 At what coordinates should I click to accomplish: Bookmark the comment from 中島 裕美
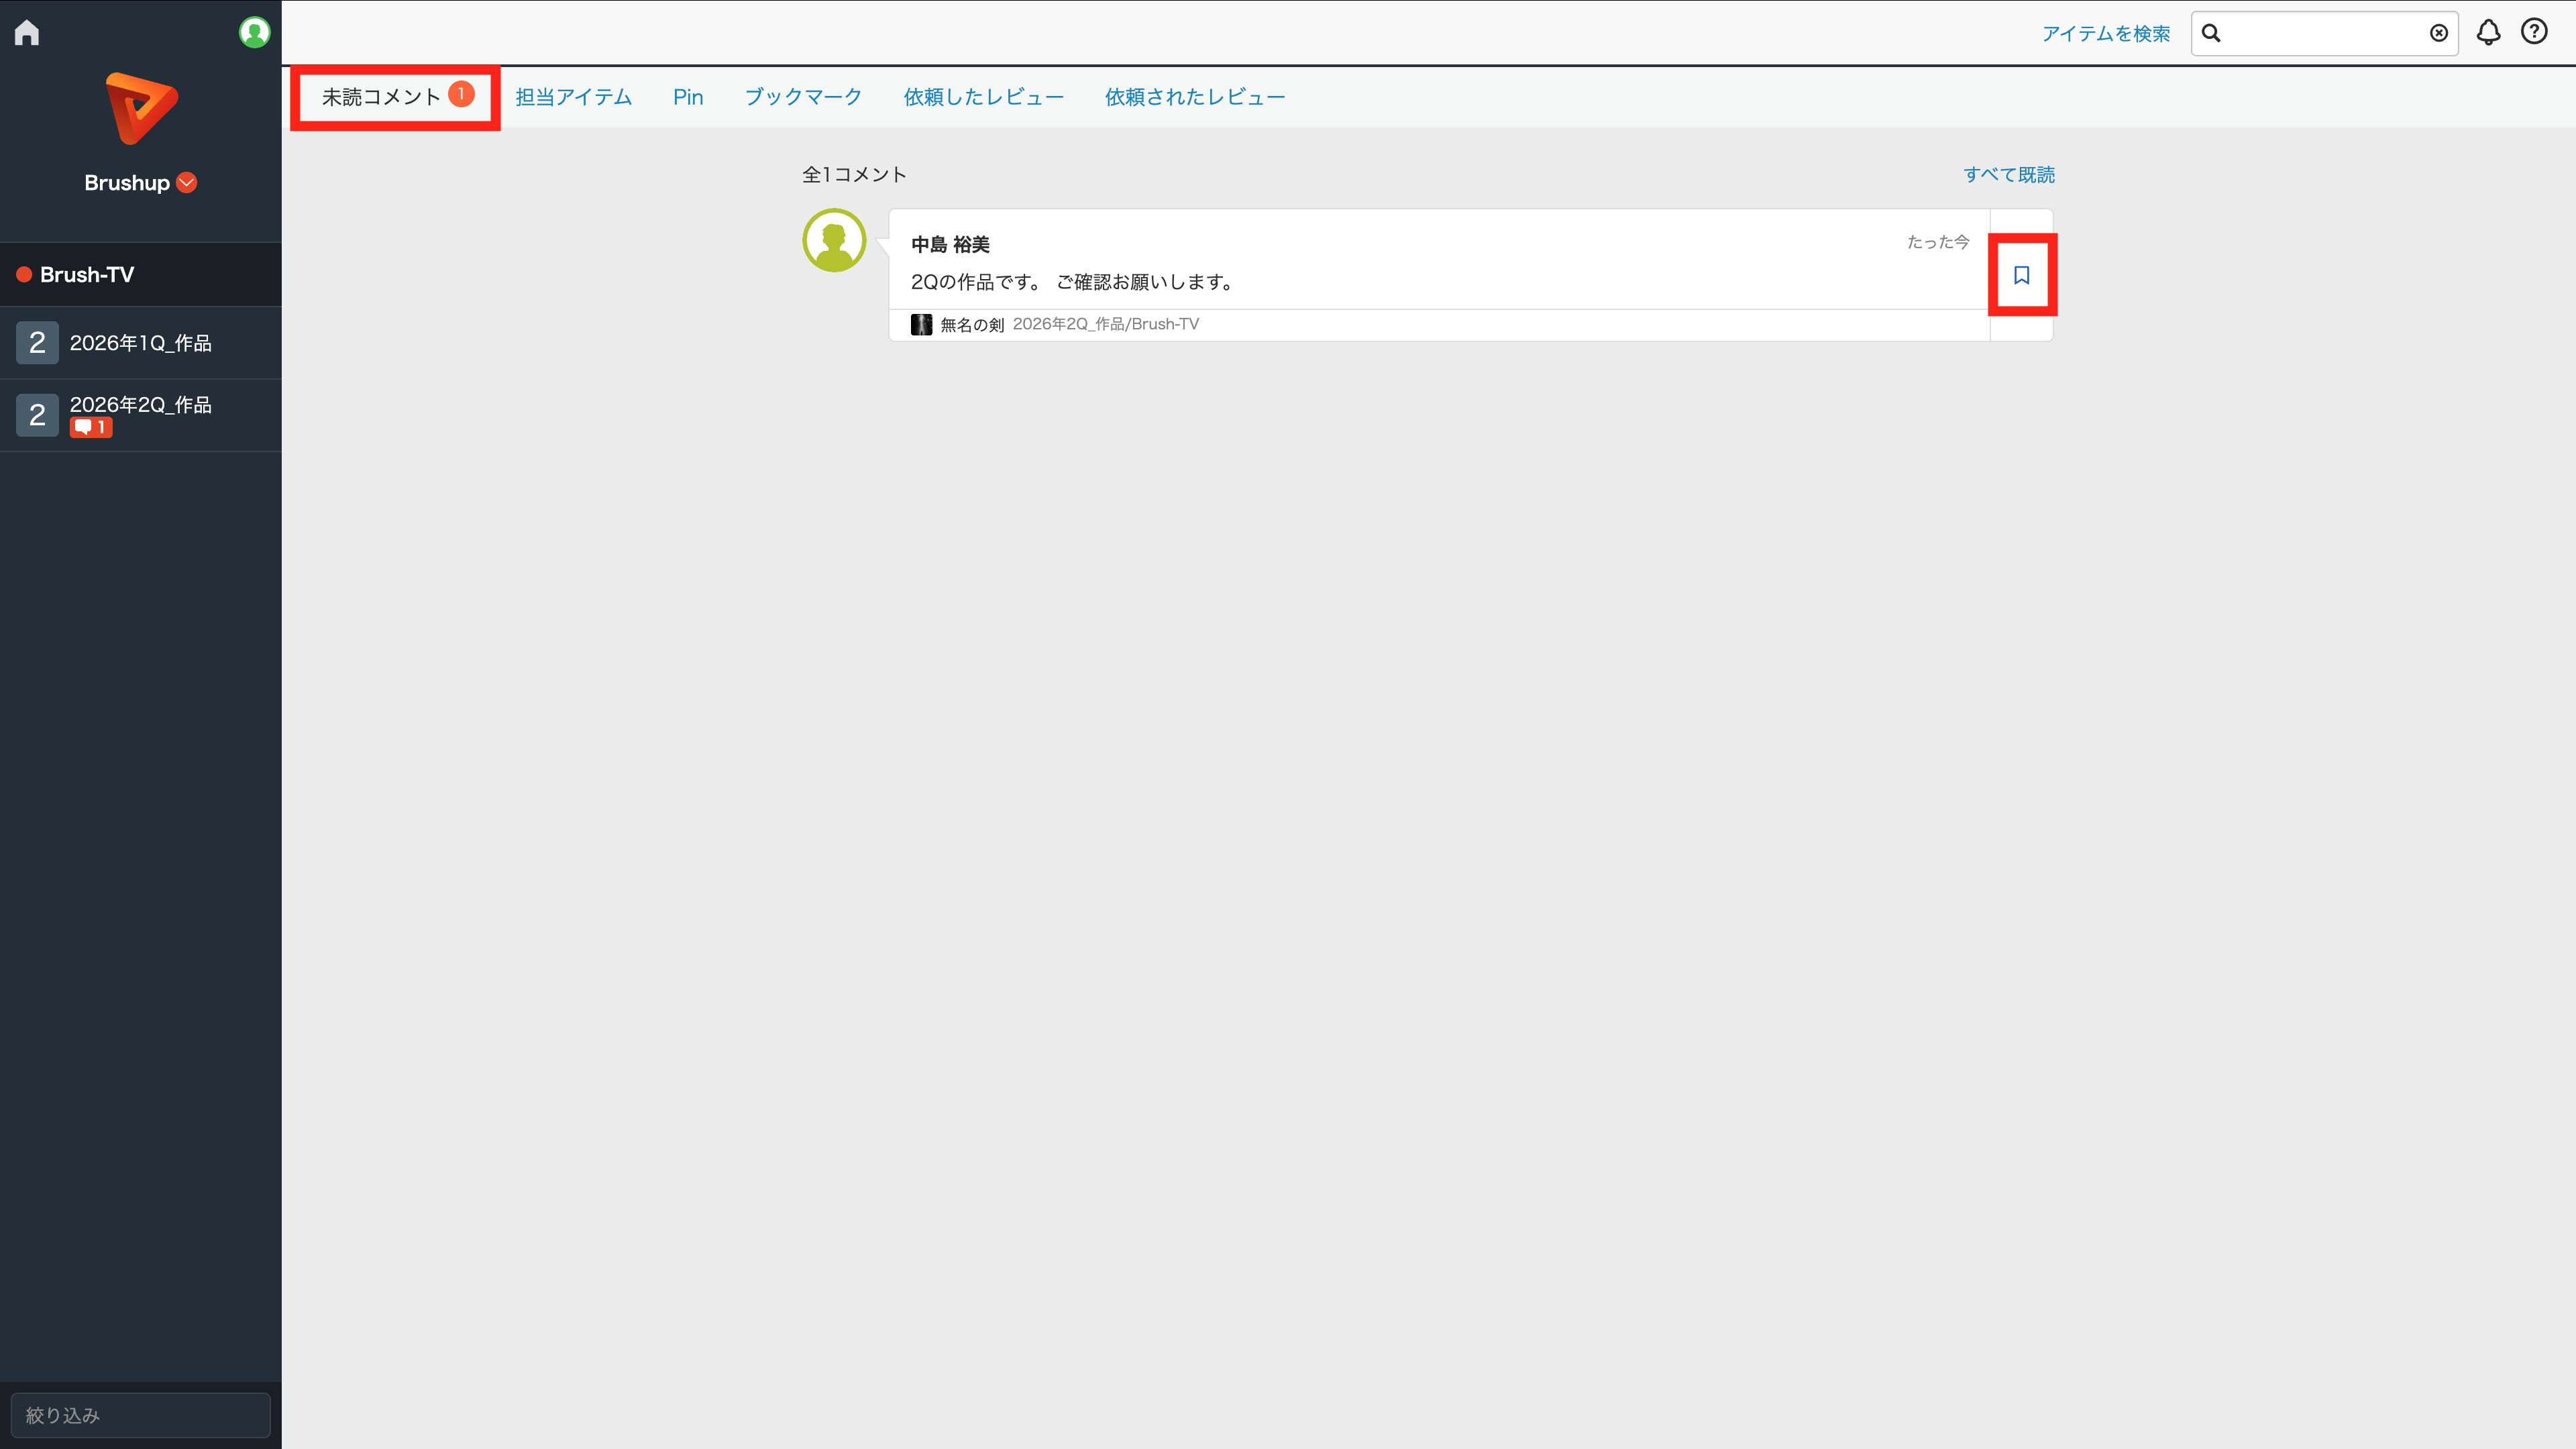point(2021,275)
